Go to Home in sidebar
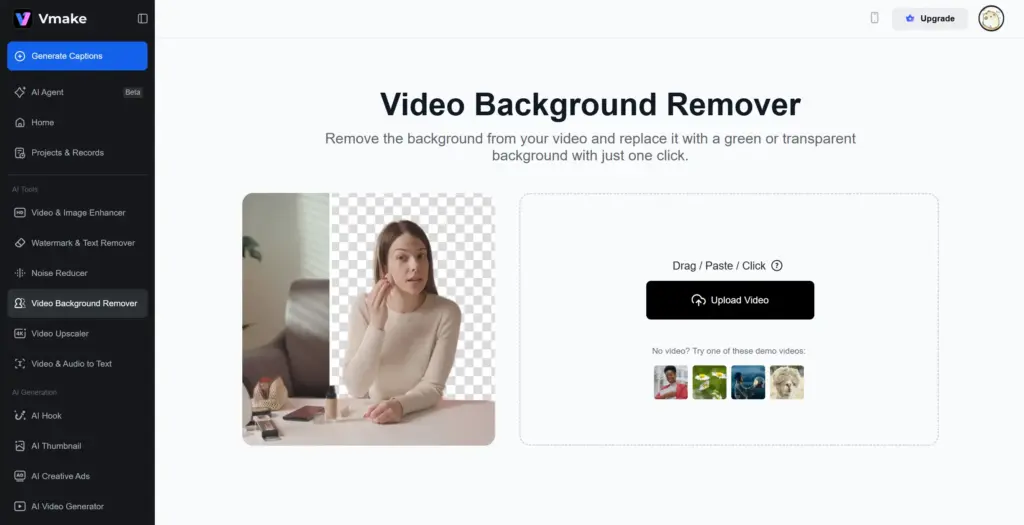1024x525 pixels. point(77,122)
